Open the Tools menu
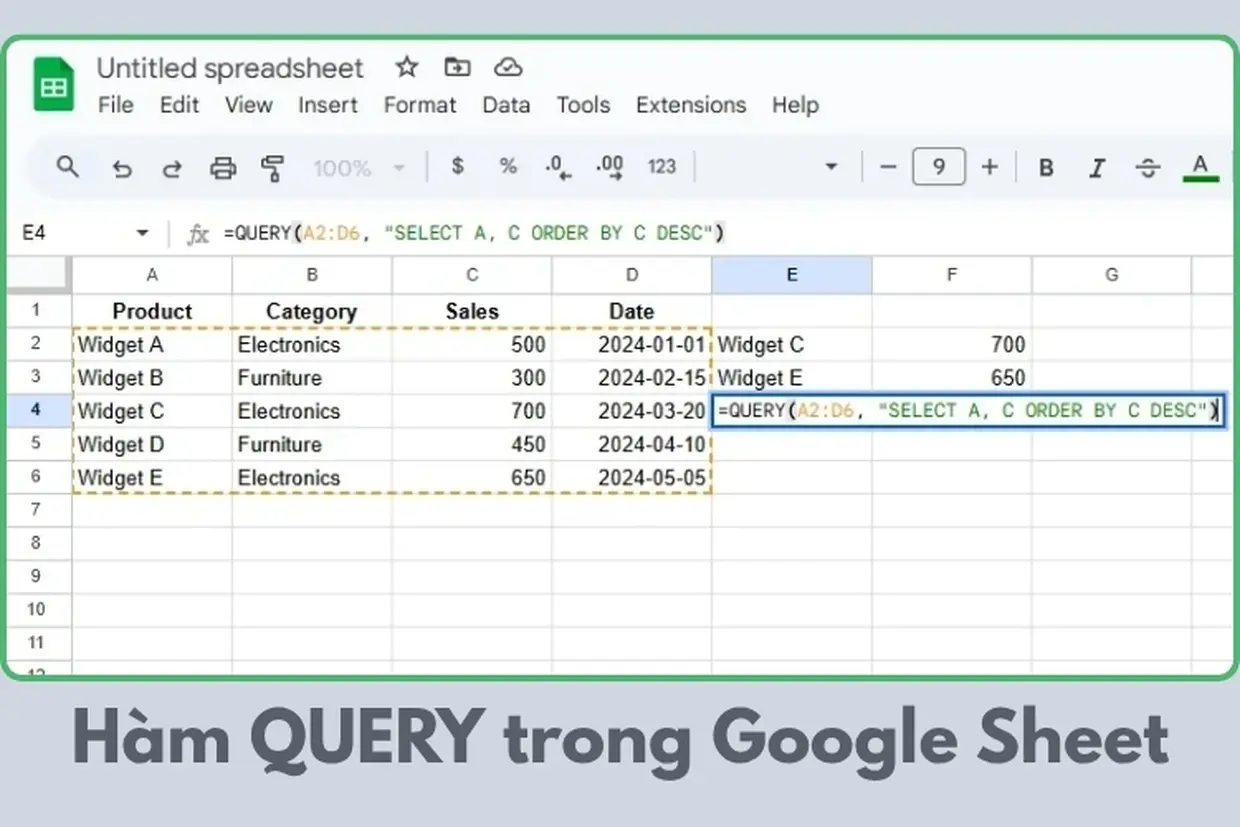 [583, 105]
